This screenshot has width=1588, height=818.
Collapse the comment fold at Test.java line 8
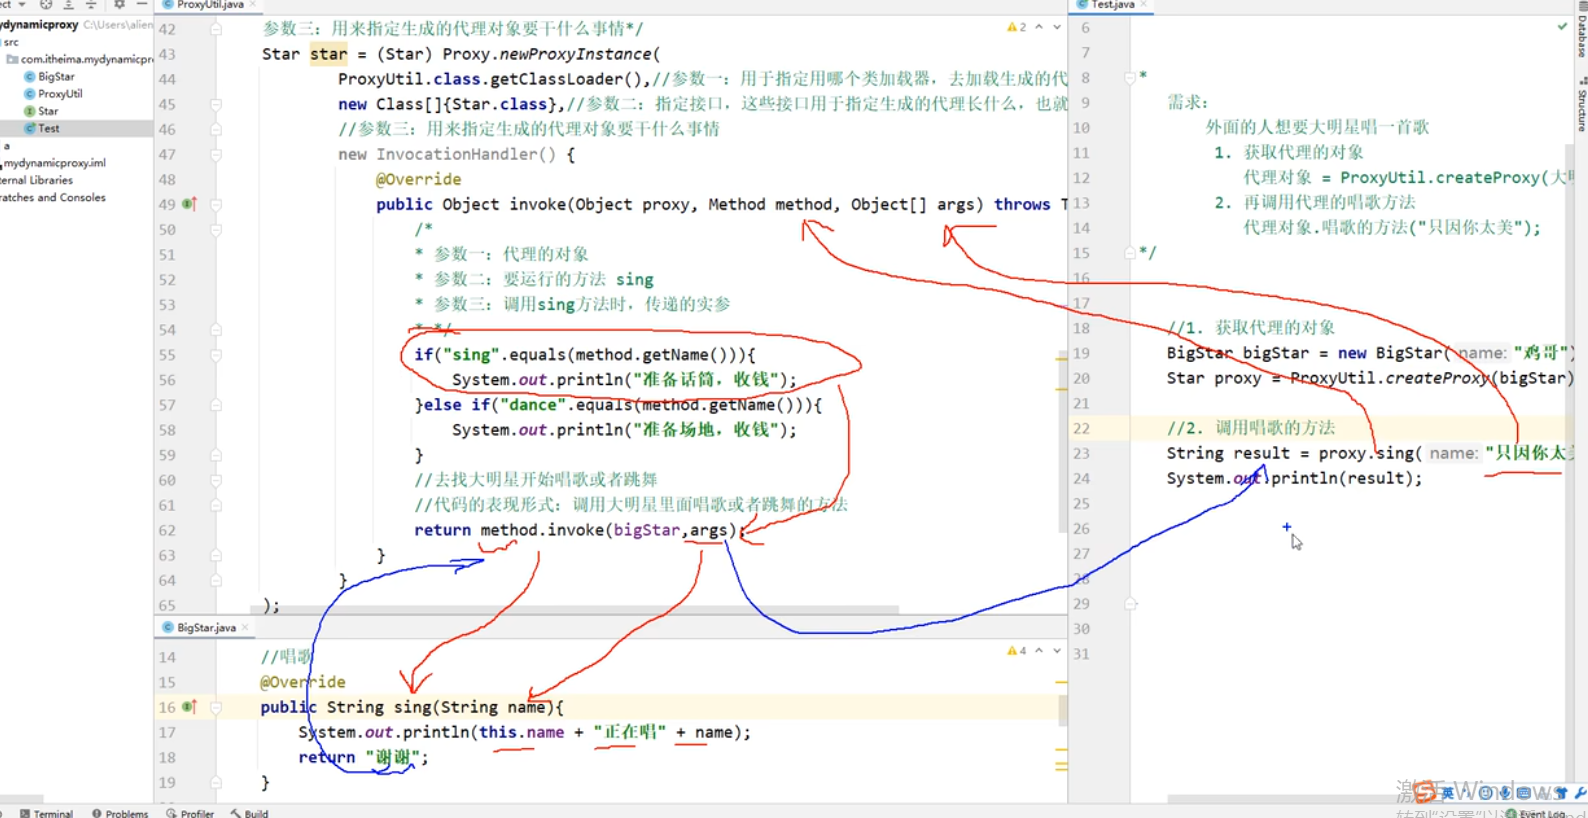click(x=1129, y=77)
